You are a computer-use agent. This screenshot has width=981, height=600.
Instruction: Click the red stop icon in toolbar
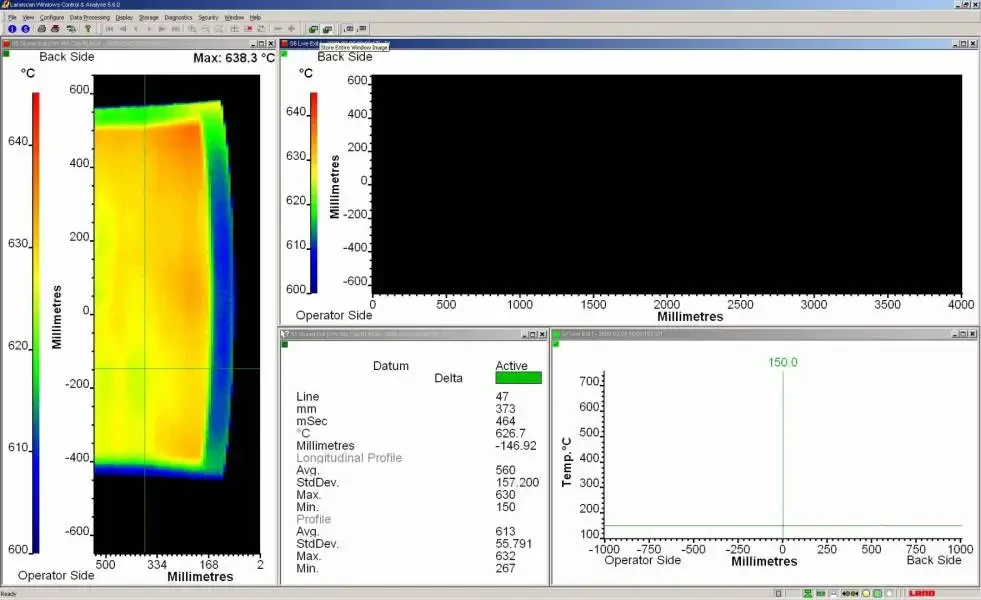click(x=248, y=29)
